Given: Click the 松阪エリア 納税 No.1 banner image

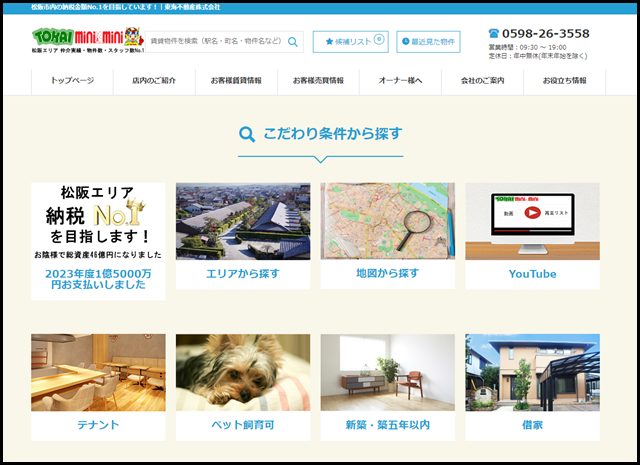Looking at the screenshot, I should (98, 221).
